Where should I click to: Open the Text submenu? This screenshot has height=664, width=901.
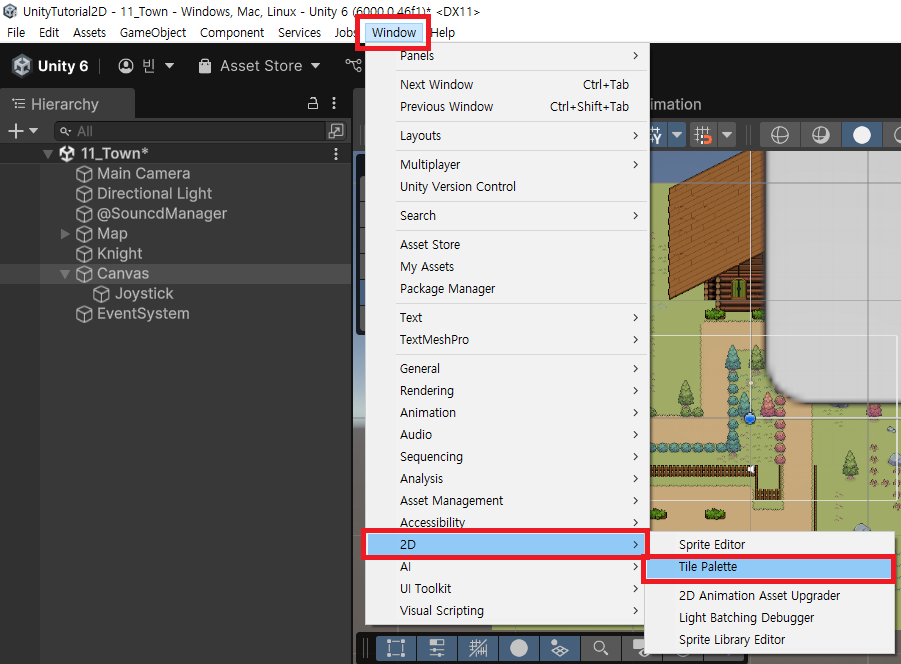coord(506,318)
